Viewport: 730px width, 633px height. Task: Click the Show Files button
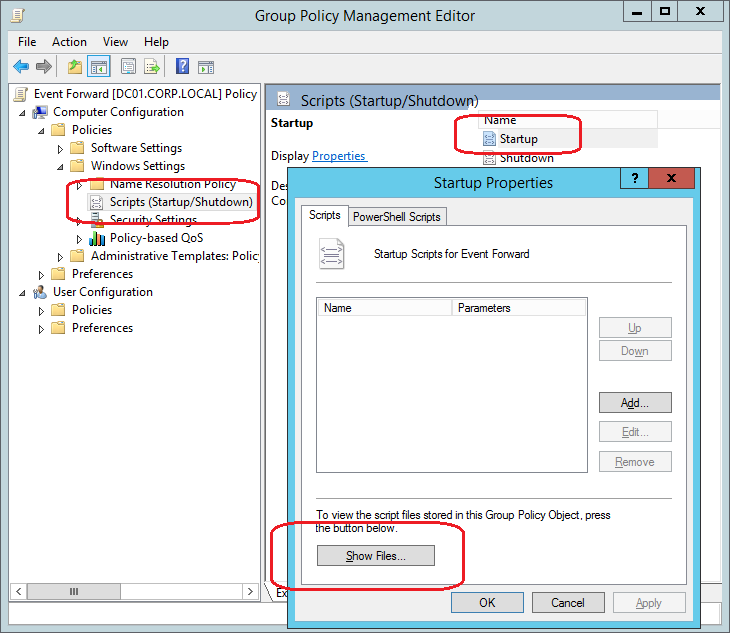[x=375, y=556]
